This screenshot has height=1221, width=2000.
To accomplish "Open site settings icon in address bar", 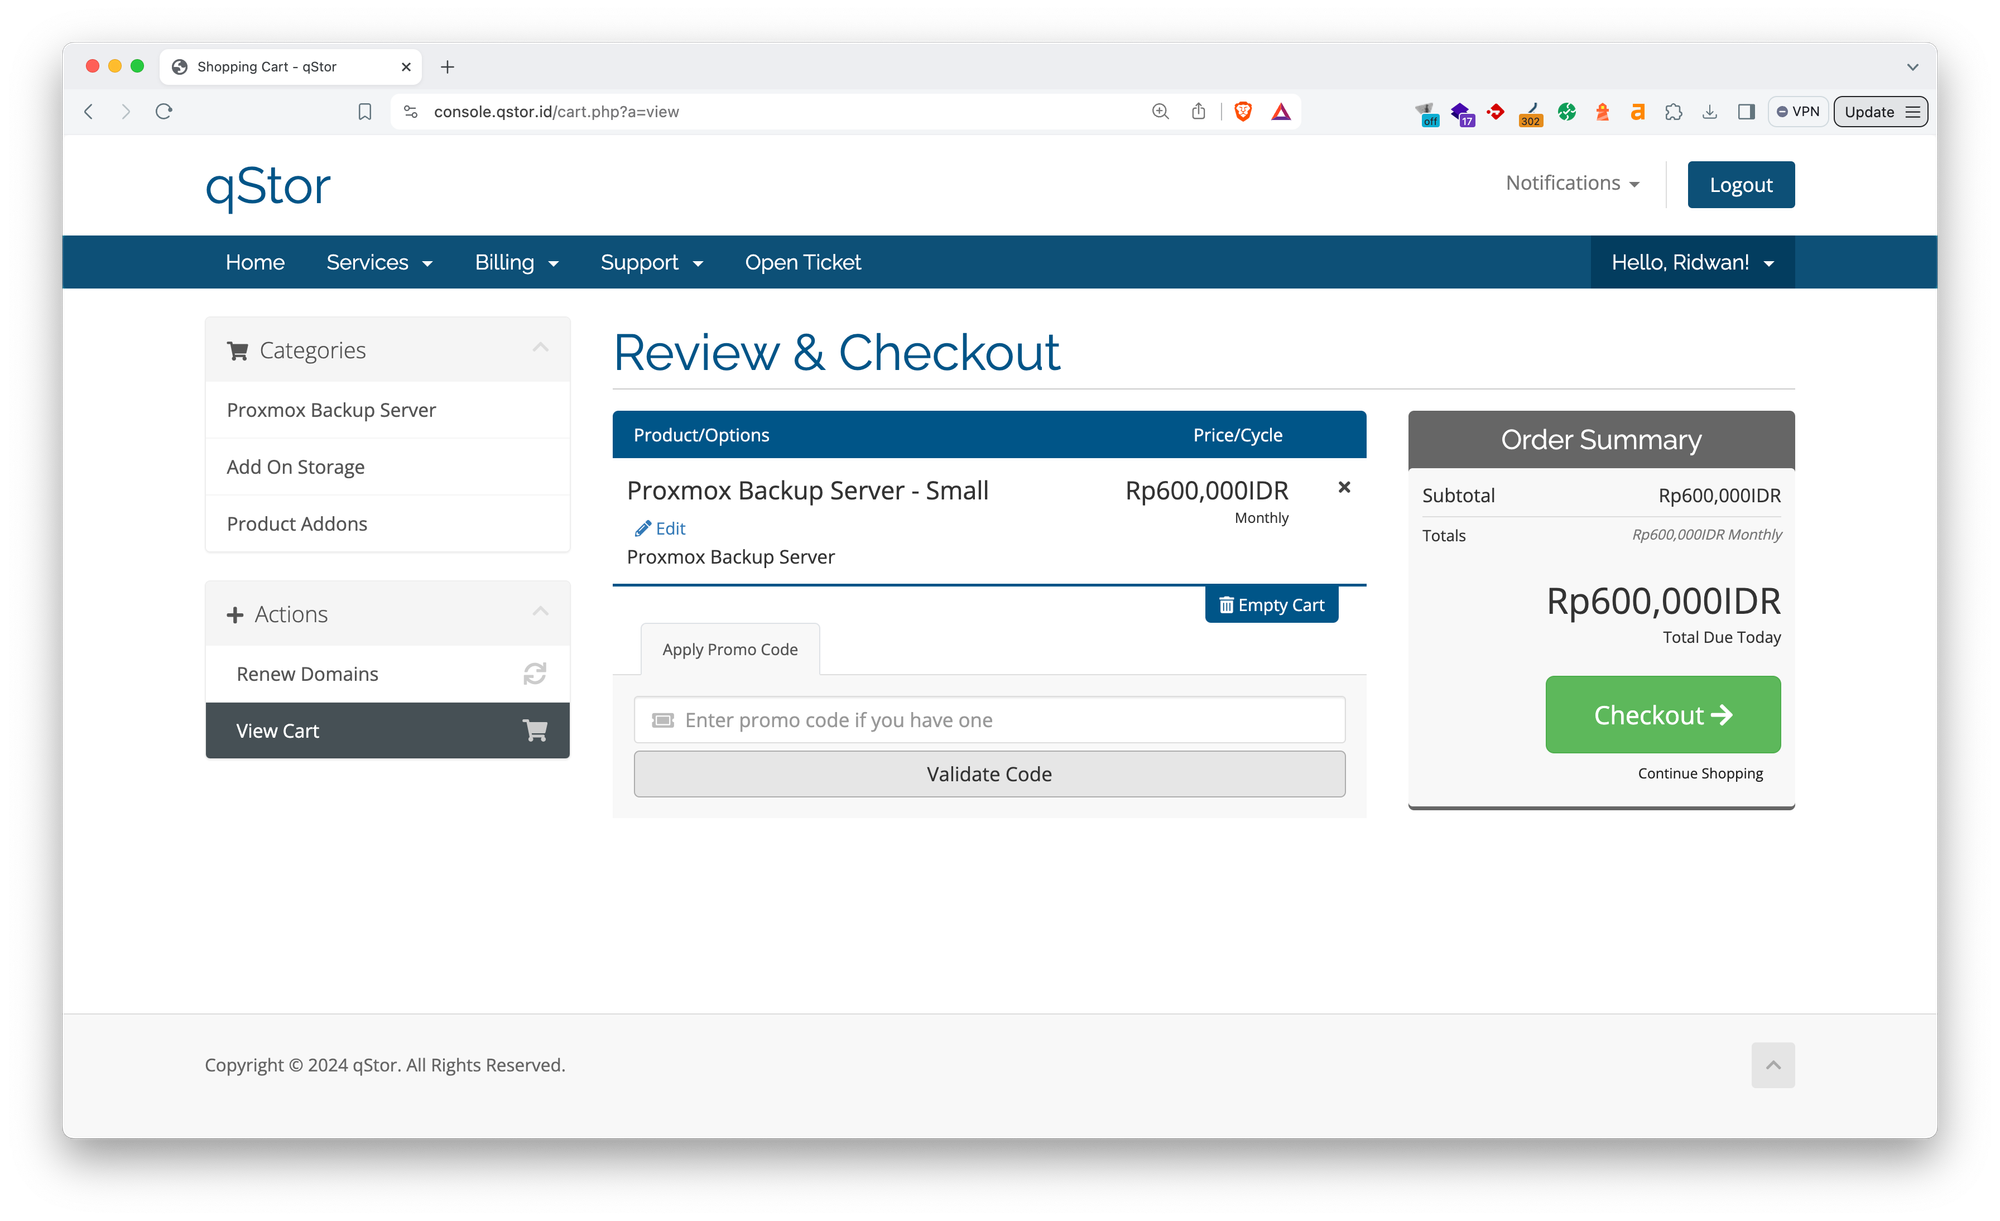I will coord(411,111).
